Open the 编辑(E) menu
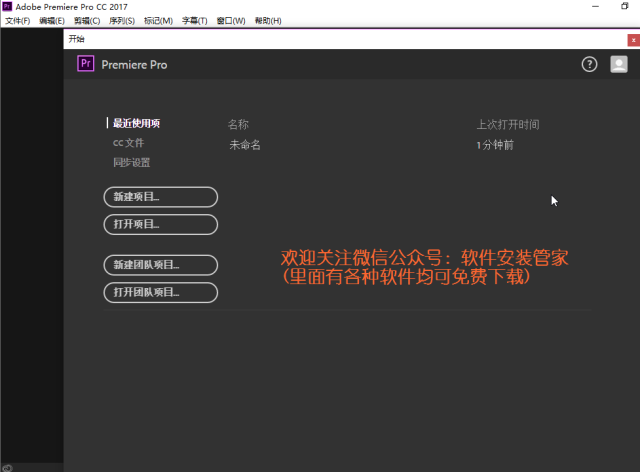 [x=52, y=20]
